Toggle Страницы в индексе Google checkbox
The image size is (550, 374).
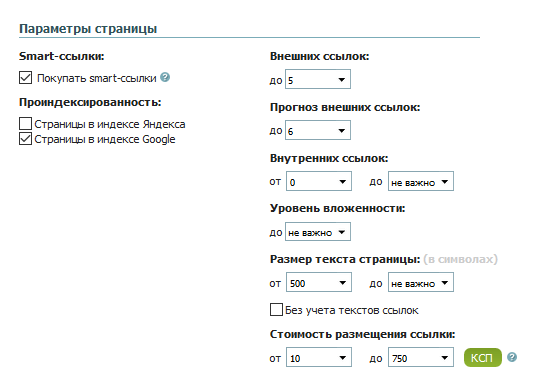[x=25, y=139]
